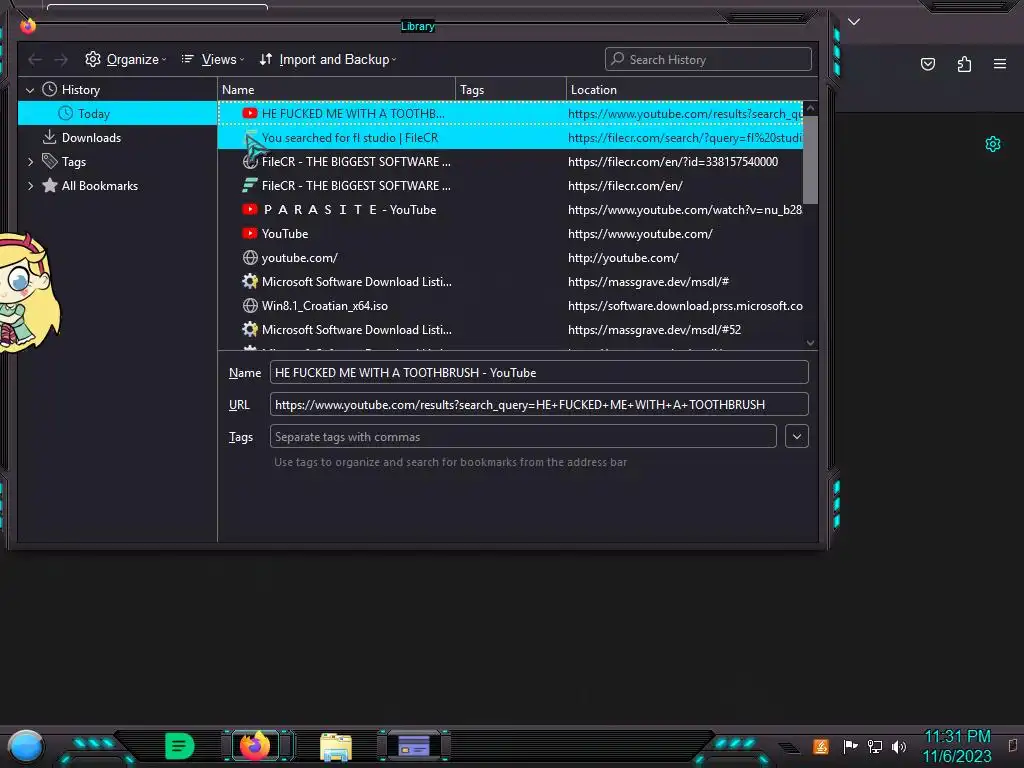
Task: Open the purple window app on the taskbar
Action: [413, 746]
